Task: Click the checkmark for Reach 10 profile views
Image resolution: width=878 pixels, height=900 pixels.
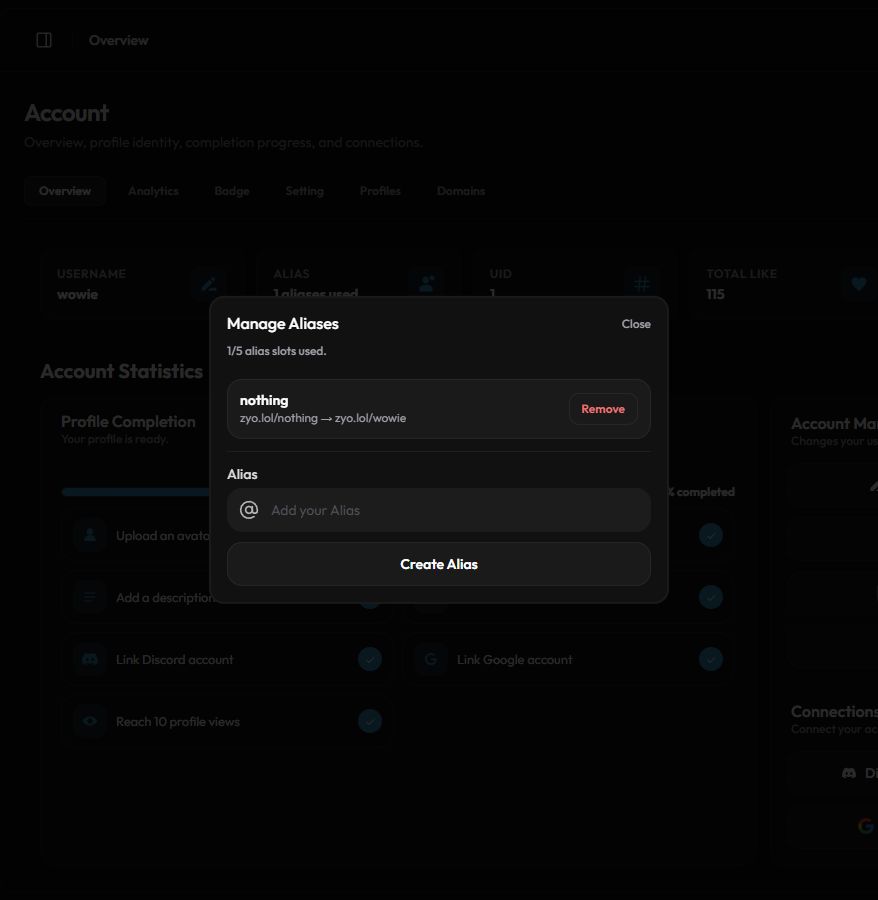Action: (x=370, y=721)
